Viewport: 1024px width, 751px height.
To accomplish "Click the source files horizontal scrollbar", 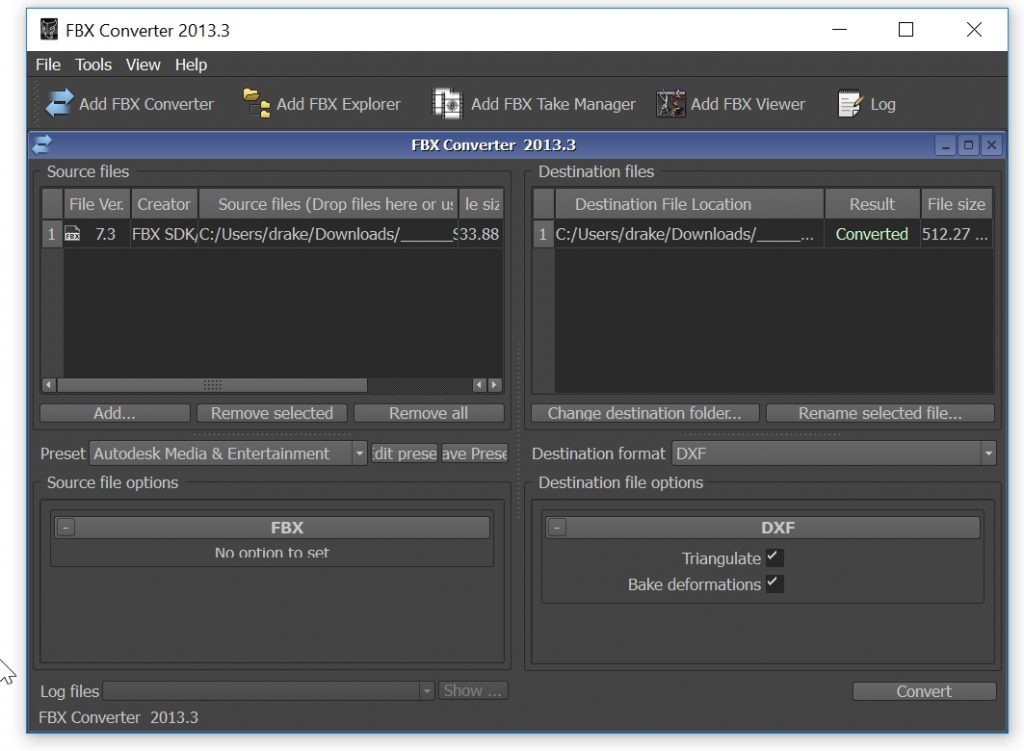I will click(212, 385).
